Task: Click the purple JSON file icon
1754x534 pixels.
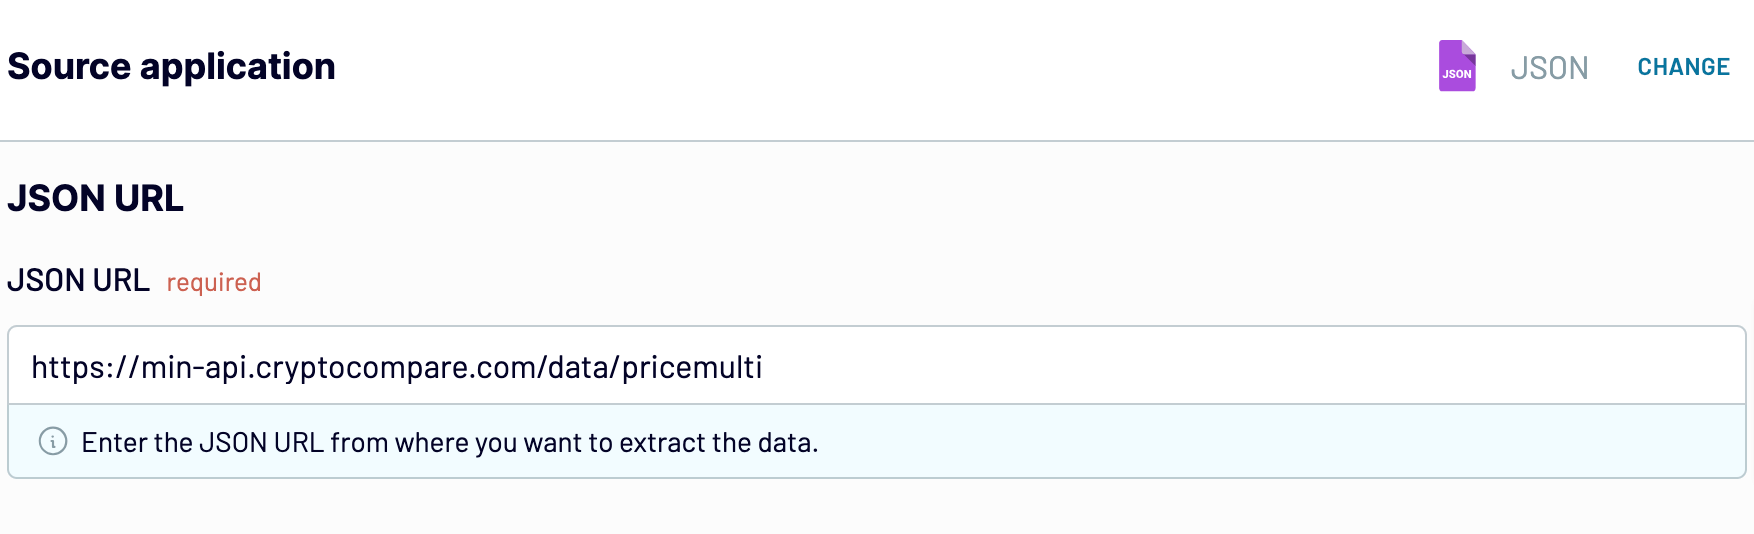Action: [x=1457, y=66]
